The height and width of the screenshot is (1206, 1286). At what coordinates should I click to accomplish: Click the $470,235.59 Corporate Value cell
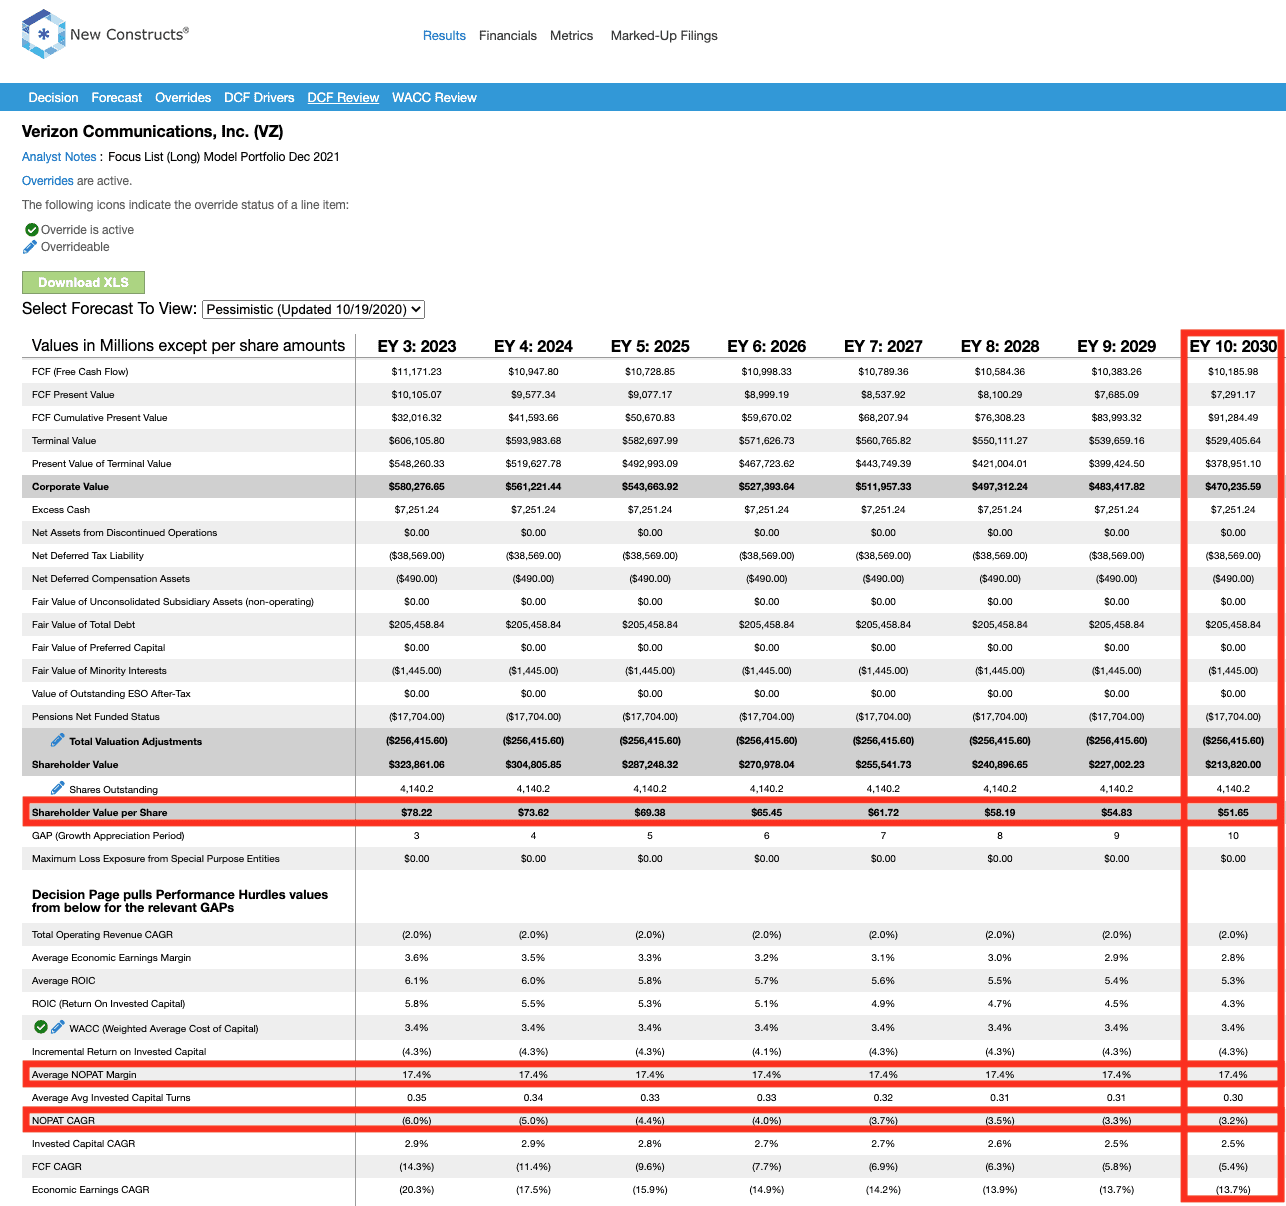[x=1233, y=486]
